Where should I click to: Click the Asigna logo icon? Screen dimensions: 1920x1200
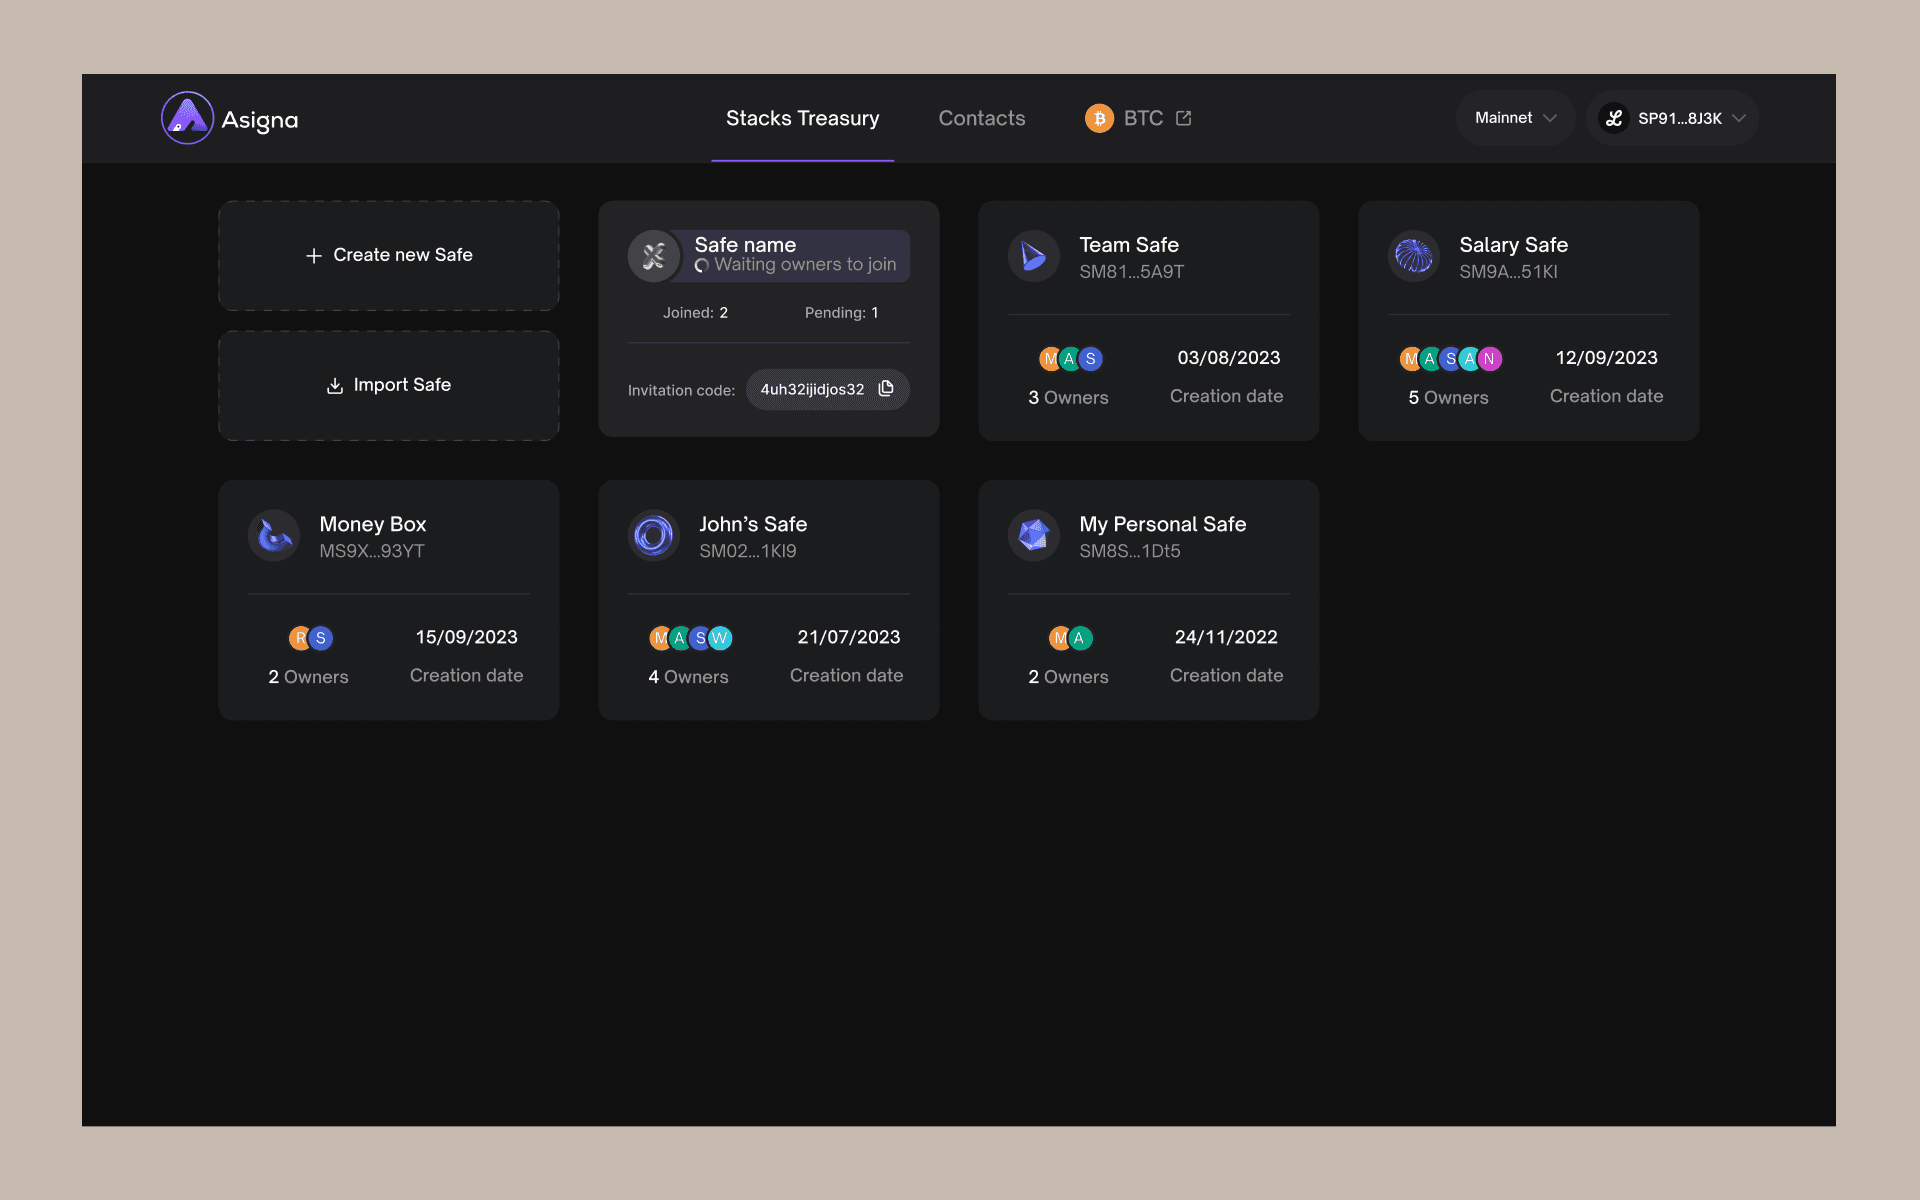[187, 118]
